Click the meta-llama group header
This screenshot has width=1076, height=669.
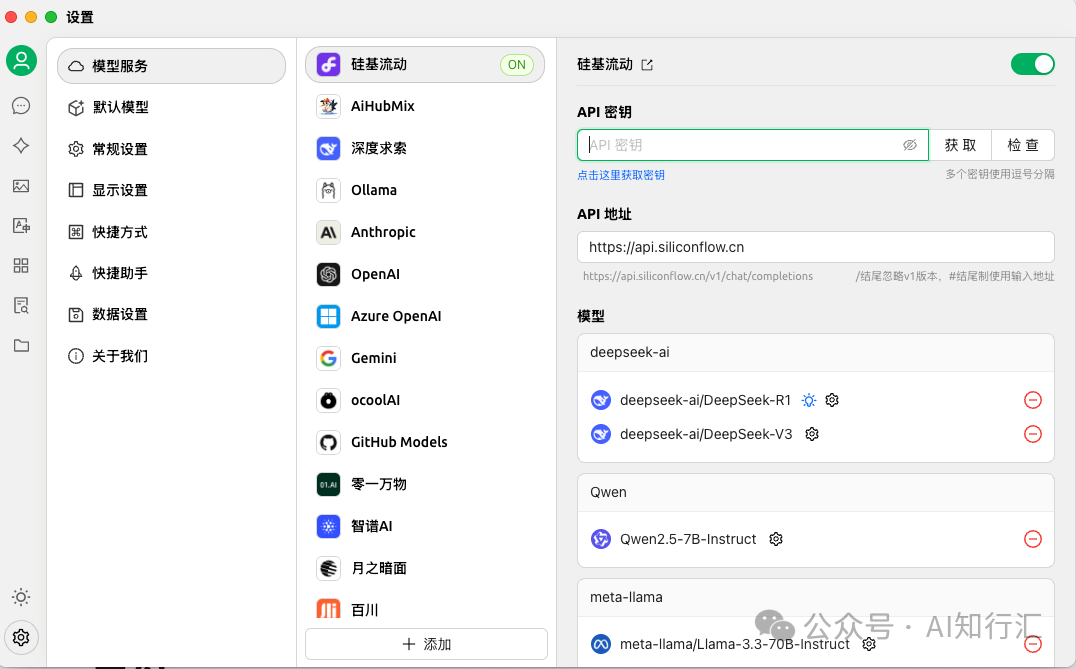tap(816, 598)
